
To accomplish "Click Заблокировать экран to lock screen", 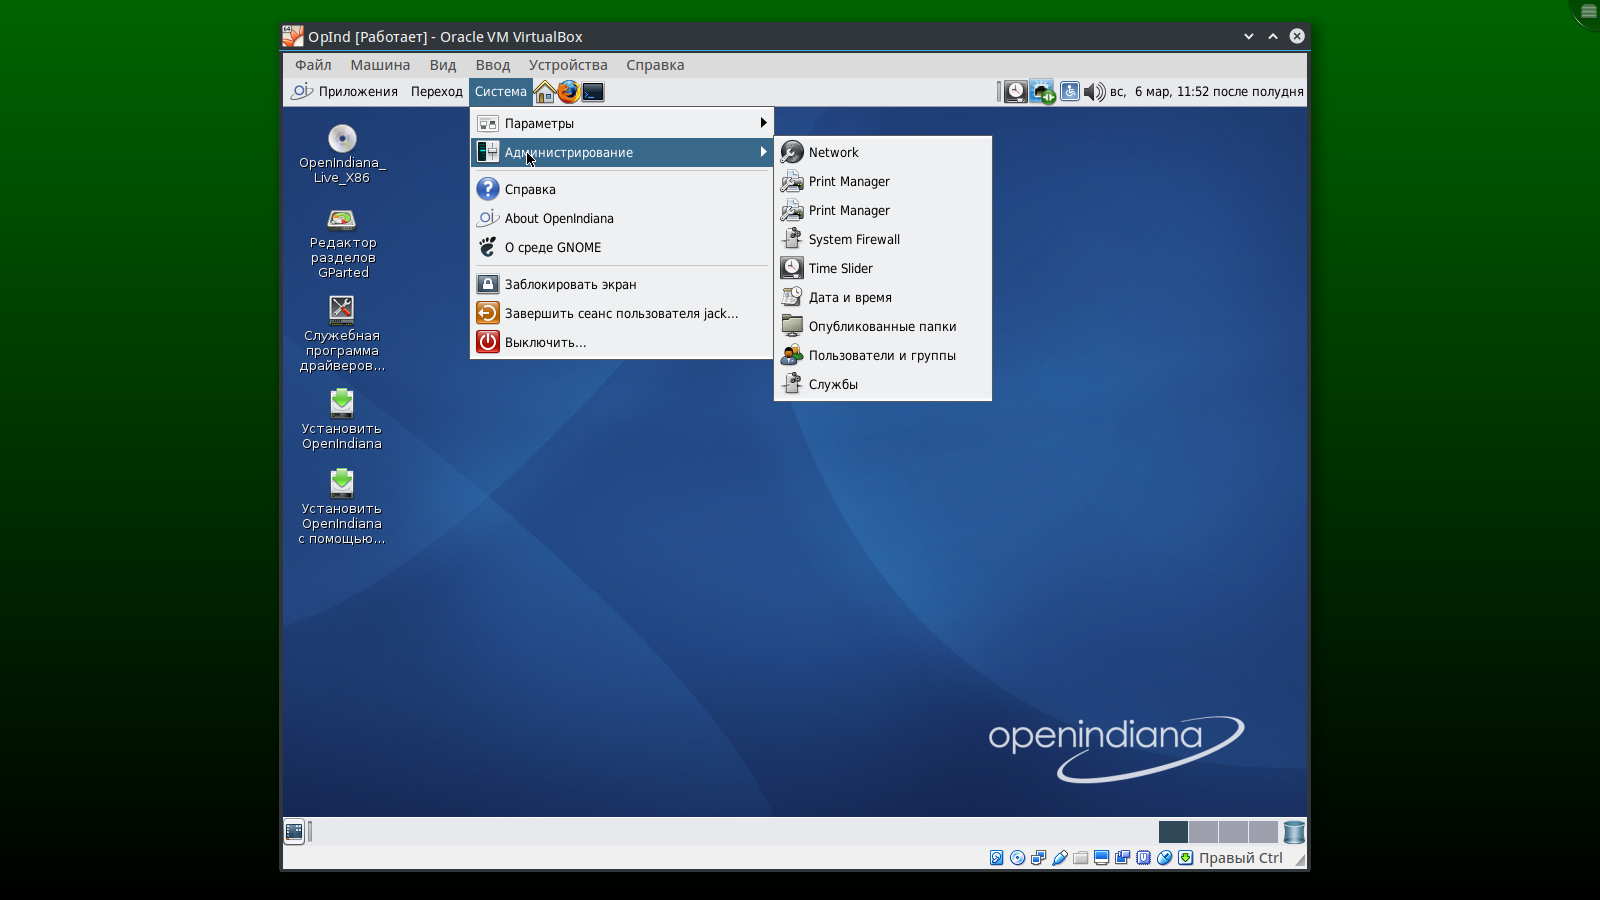I will 570,284.
